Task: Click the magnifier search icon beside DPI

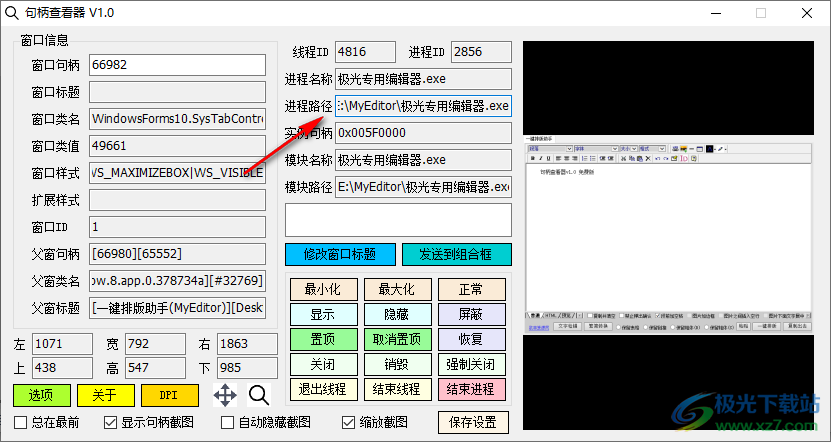Action: point(259,395)
